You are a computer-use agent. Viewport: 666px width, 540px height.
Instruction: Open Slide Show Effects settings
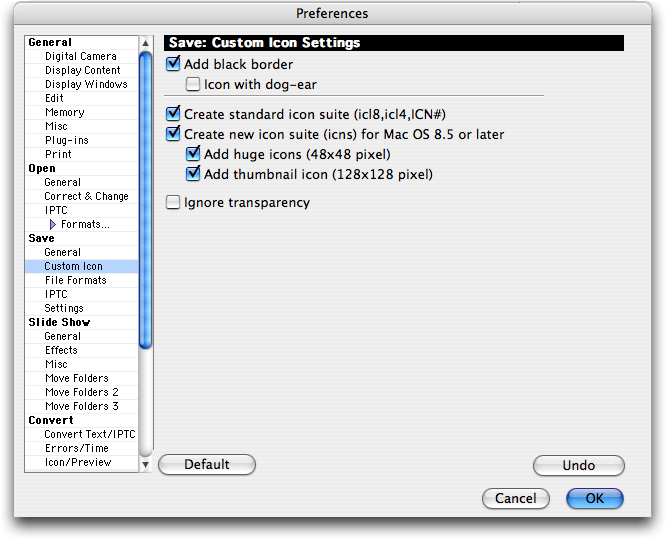(61, 351)
